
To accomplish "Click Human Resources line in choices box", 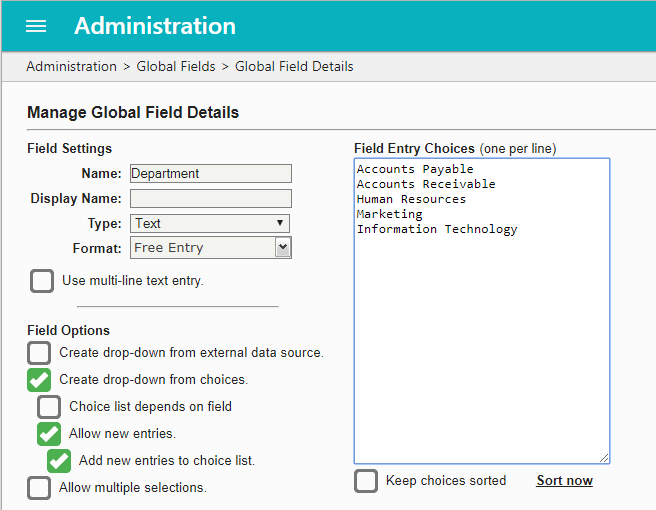I will pyautogui.click(x=411, y=199).
